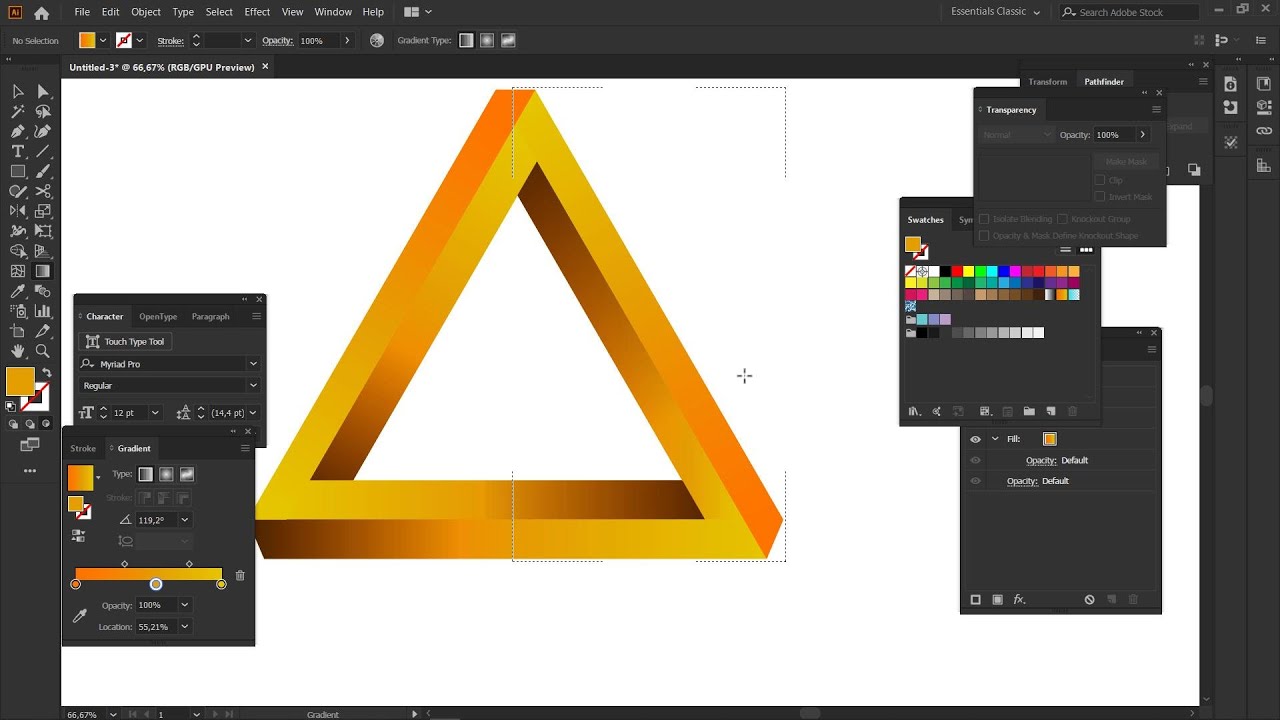Open the Effect menu
This screenshot has height=720, width=1280.
[x=257, y=12]
